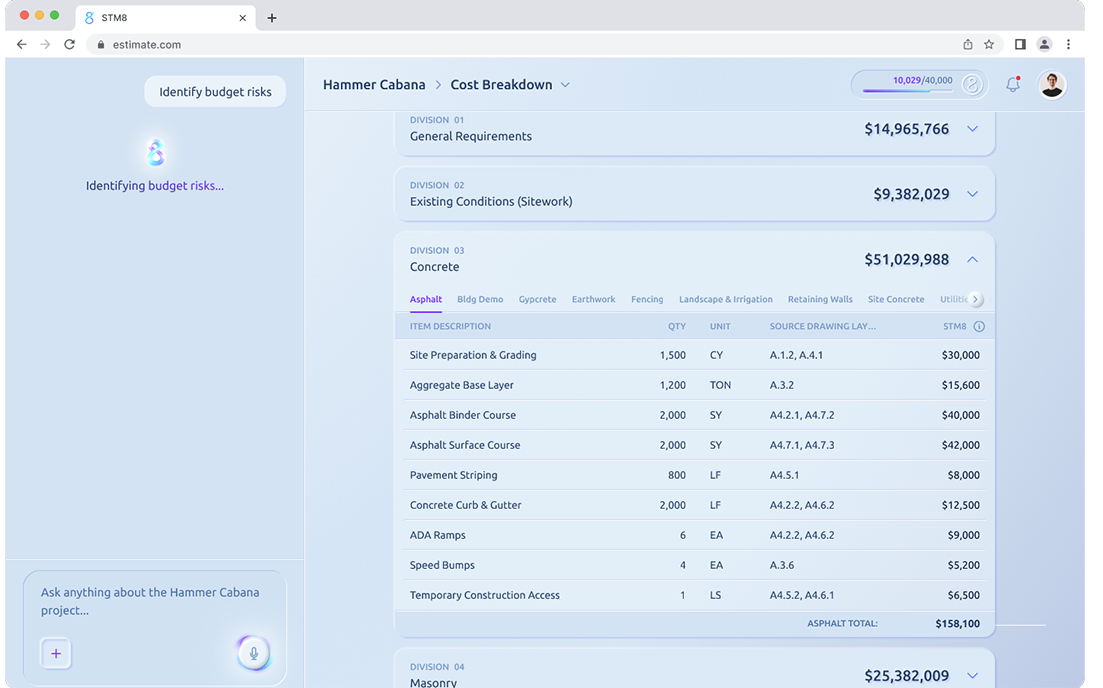Open a new browser tab
The height and width of the screenshot is (688, 1103).
[x=272, y=17]
